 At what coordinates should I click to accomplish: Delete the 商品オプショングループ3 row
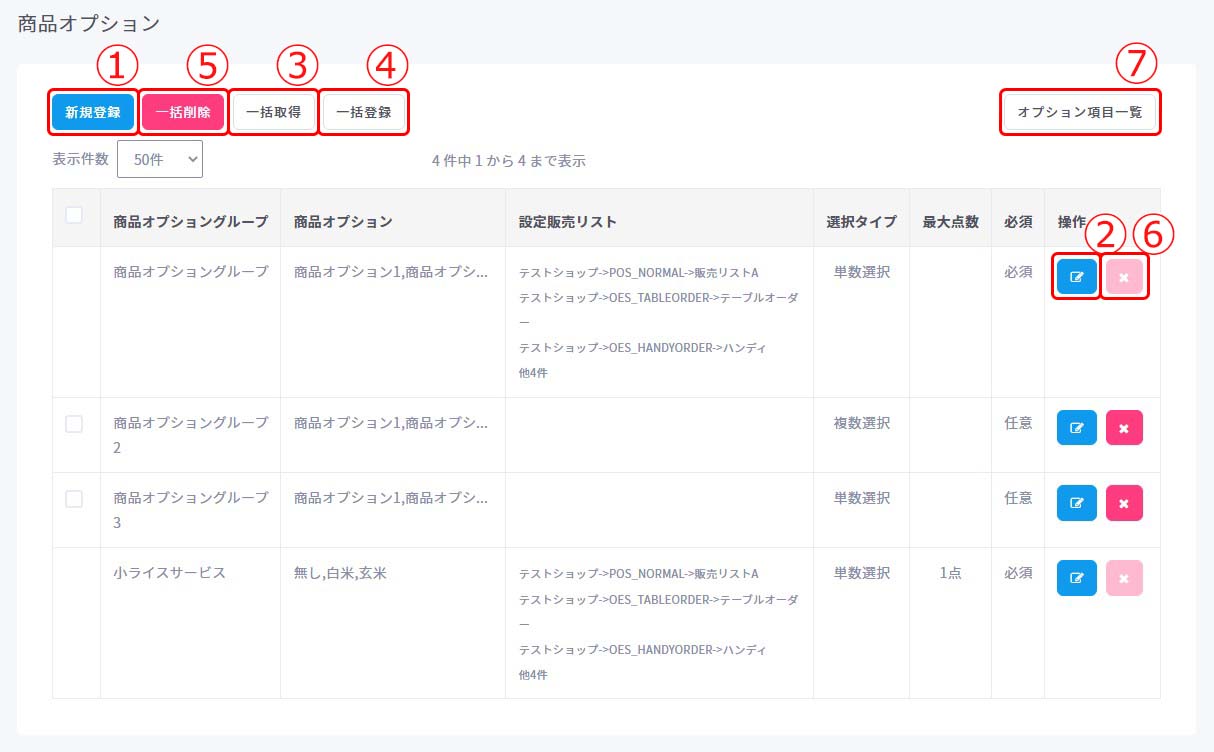tap(1124, 502)
